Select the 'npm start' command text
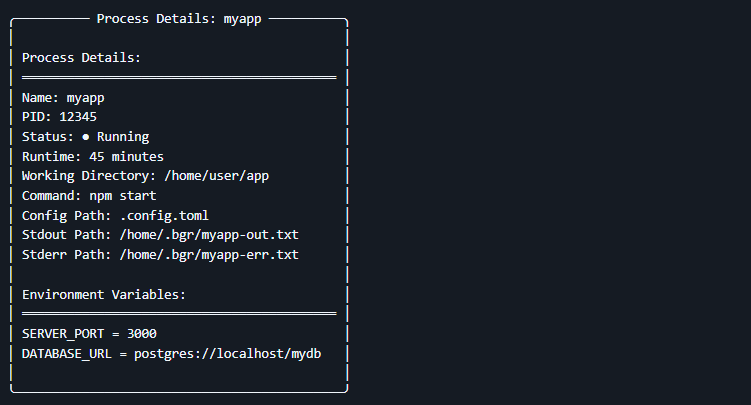751x405 pixels. pos(123,196)
